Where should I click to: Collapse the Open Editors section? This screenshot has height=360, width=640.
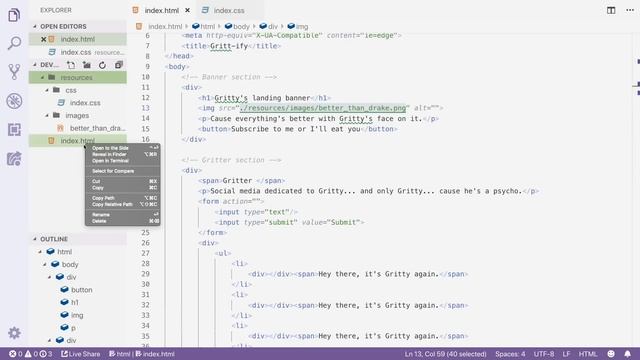tap(35, 27)
